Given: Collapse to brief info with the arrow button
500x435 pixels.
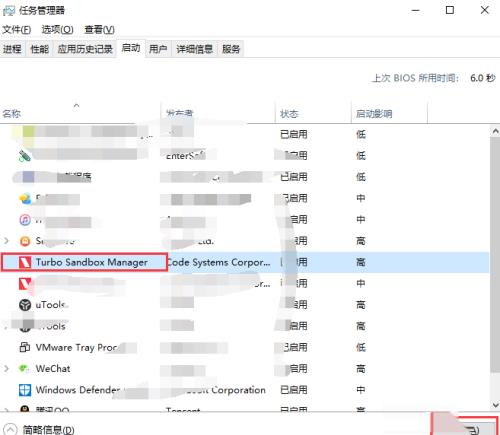Looking at the screenshot, I should point(10,429).
